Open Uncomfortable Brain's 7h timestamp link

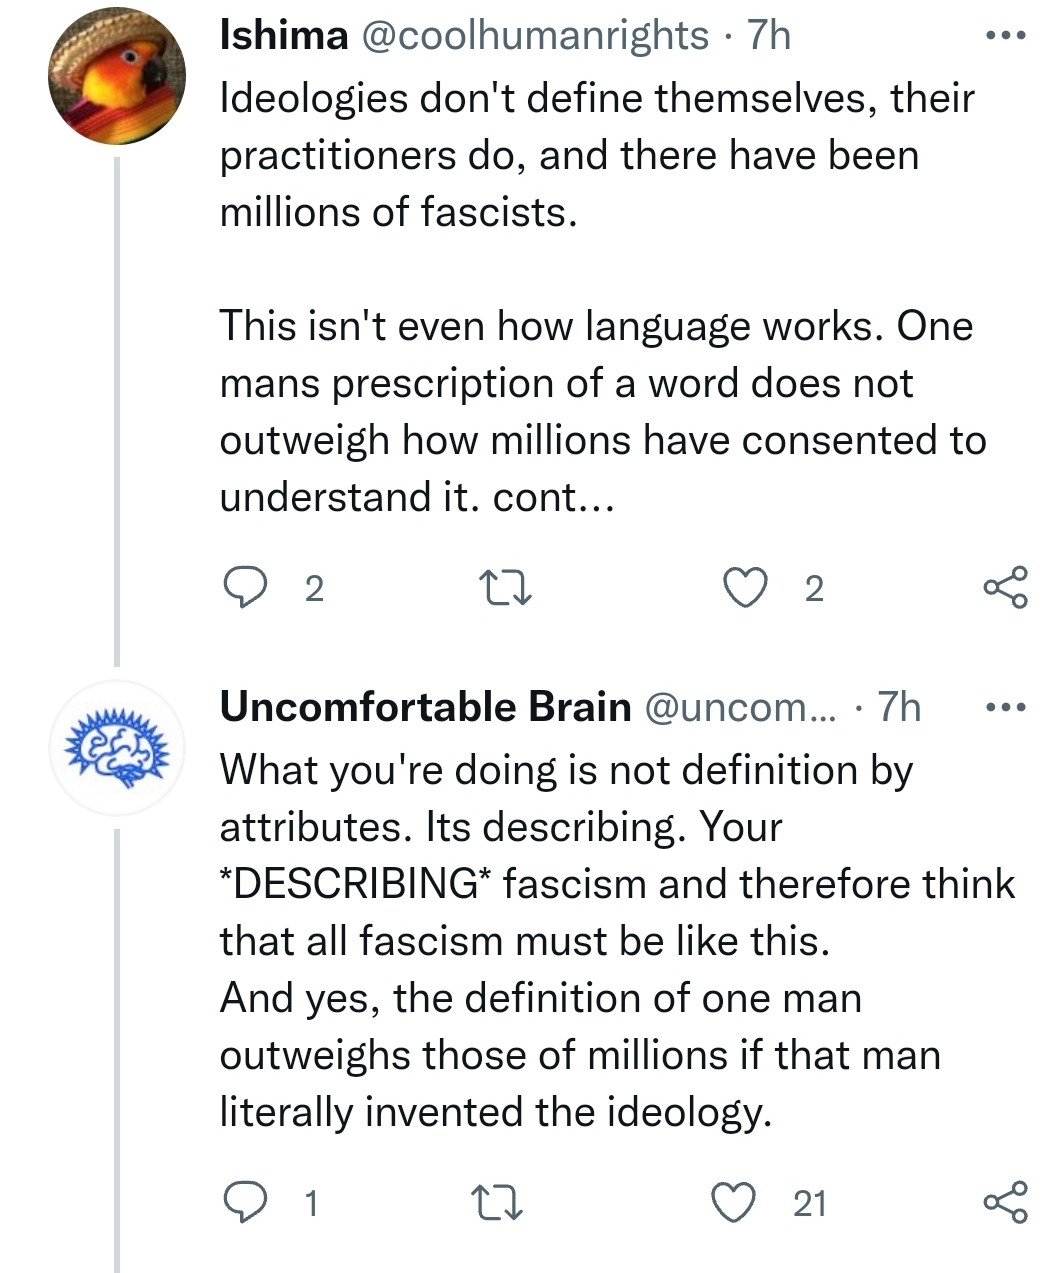898,707
